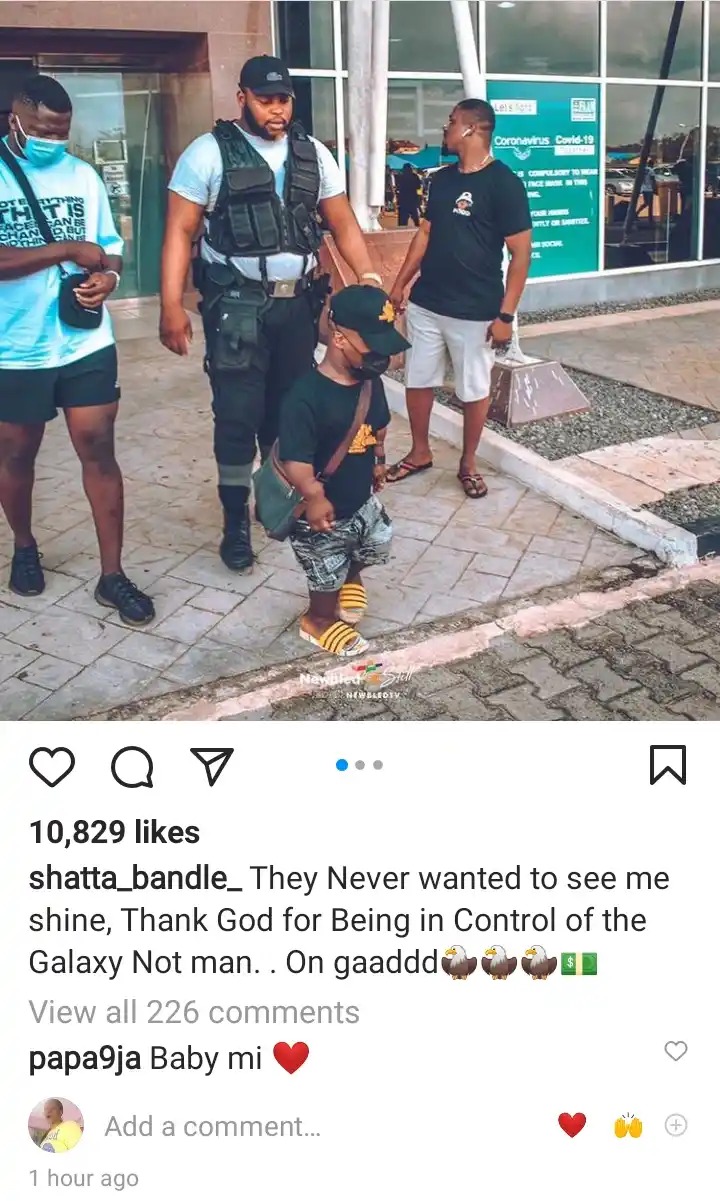Jump to the second carousel dot
720x1201 pixels.
[361, 765]
